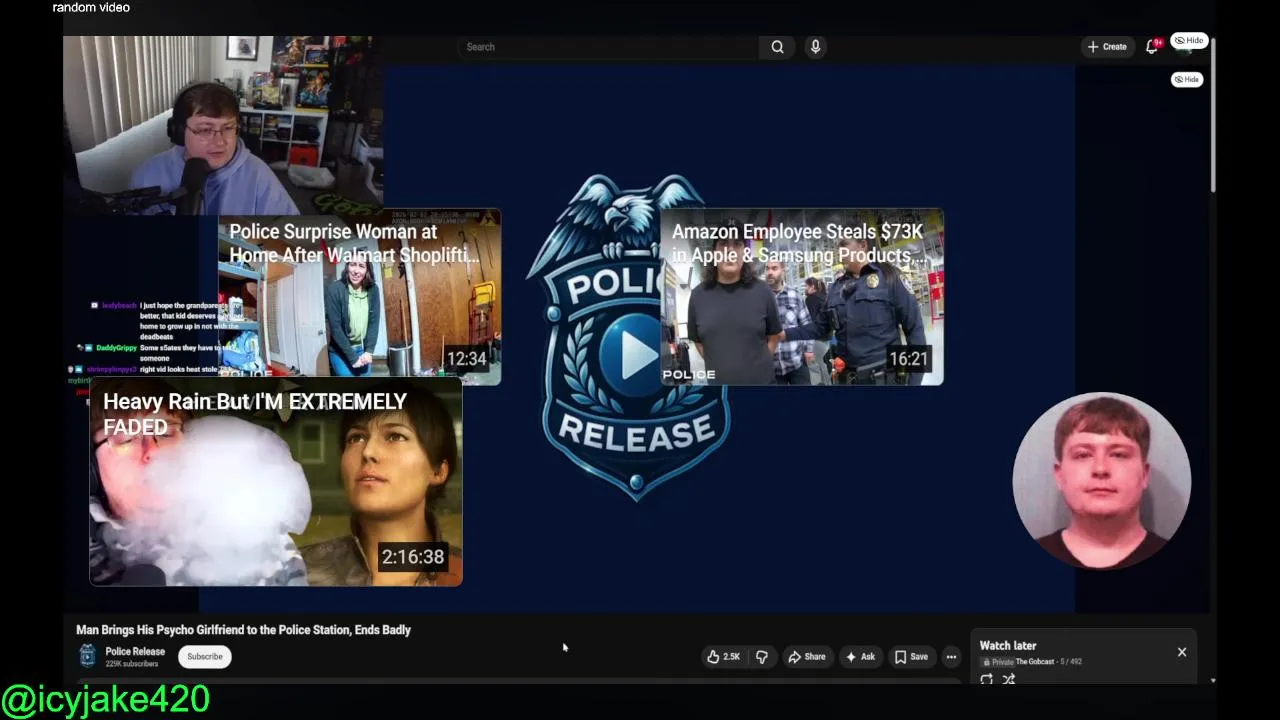Viewport: 1280px width, 720px height.
Task: Subscribe to Police Release channel
Action: tap(205, 656)
